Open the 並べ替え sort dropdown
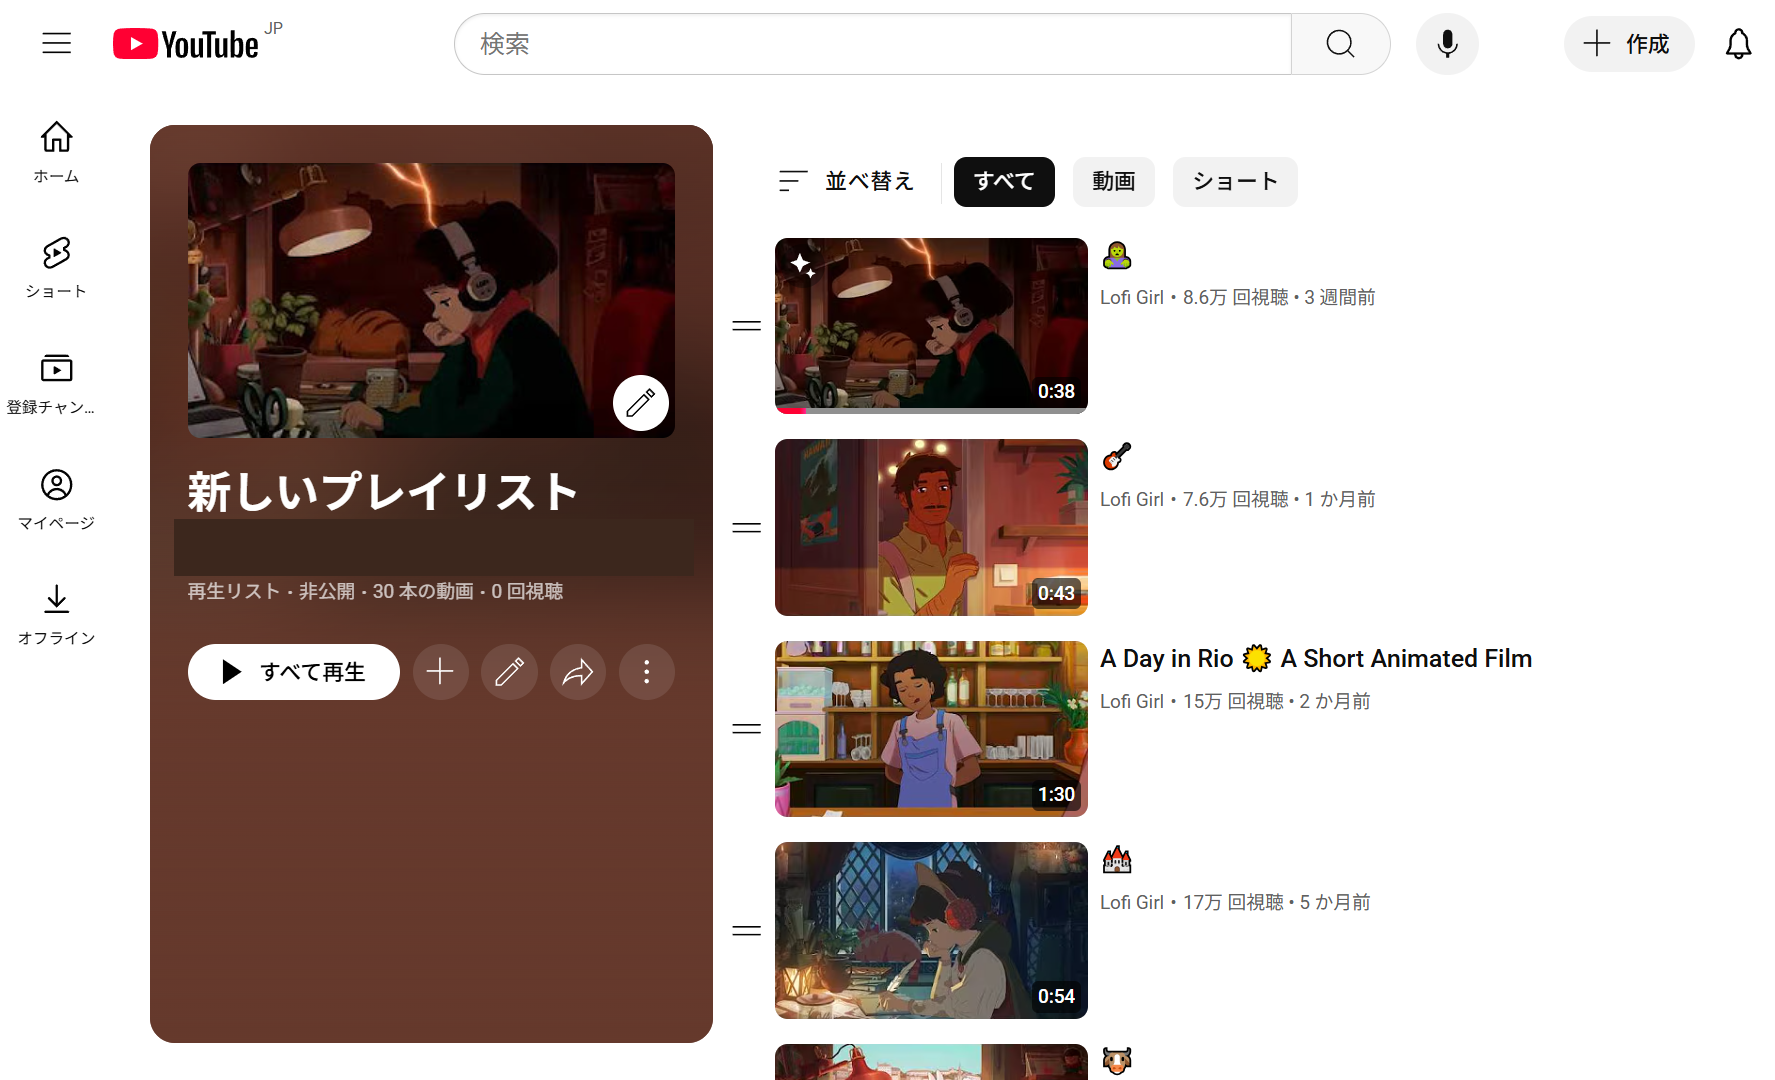This screenshot has width=1775, height=1080. coord(847,181)
